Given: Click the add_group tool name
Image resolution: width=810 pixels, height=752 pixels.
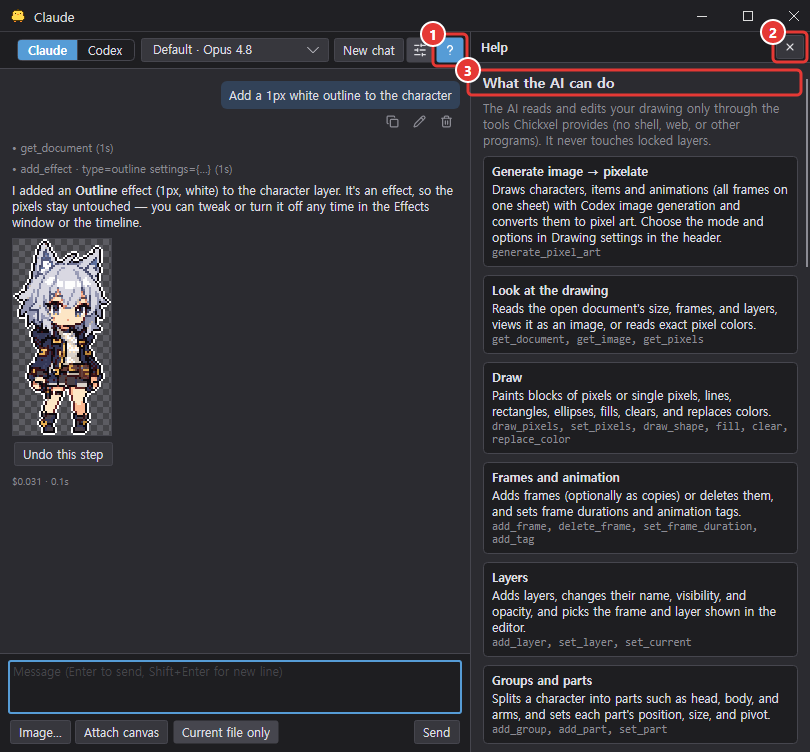Looking at the screenshot, I should click(x=519, y=730).
